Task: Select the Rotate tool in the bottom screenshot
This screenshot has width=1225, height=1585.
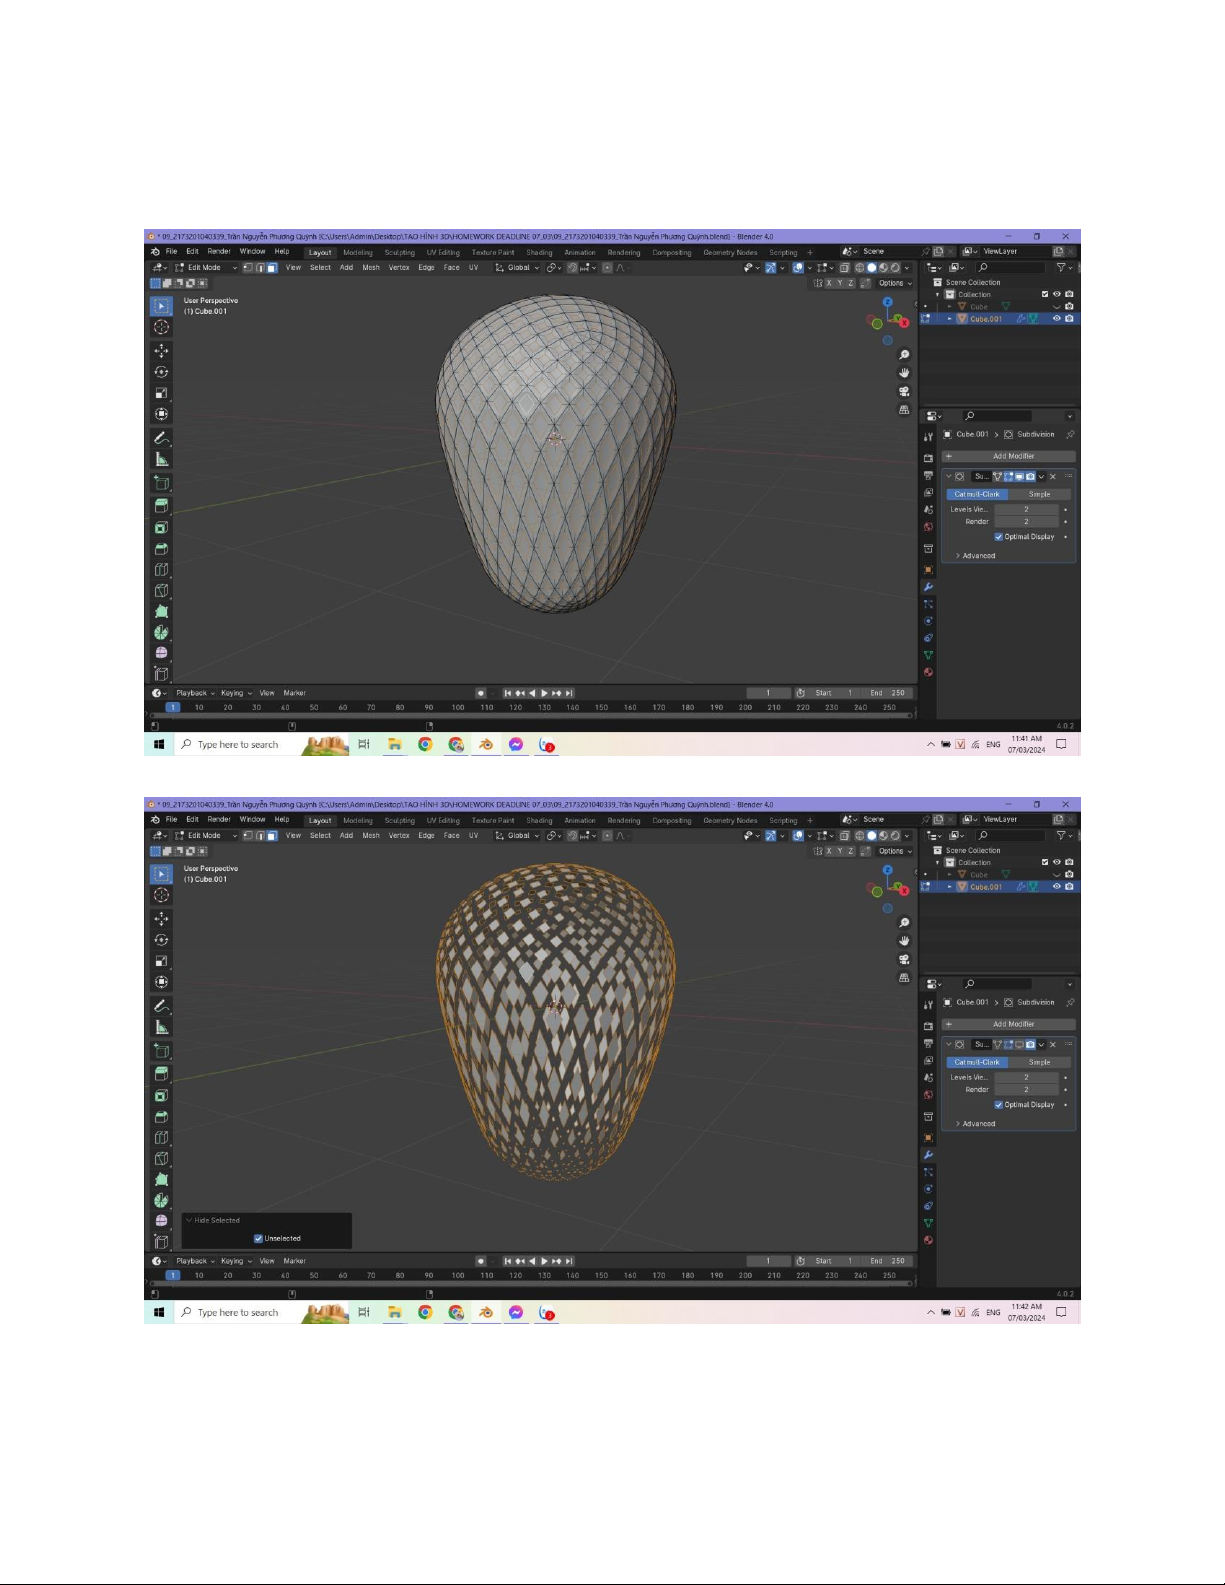Action: [x=161, y=940]
